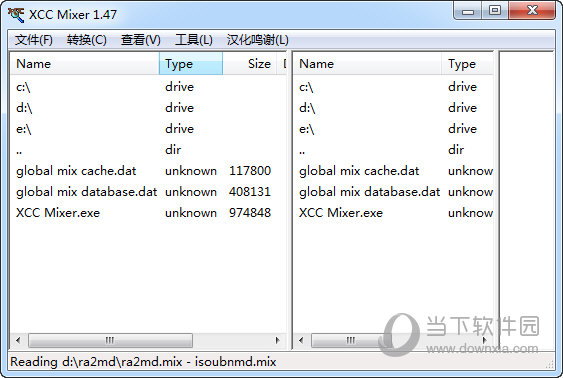
Task: Open the 工具(L) menu
Action: [194, 39]
